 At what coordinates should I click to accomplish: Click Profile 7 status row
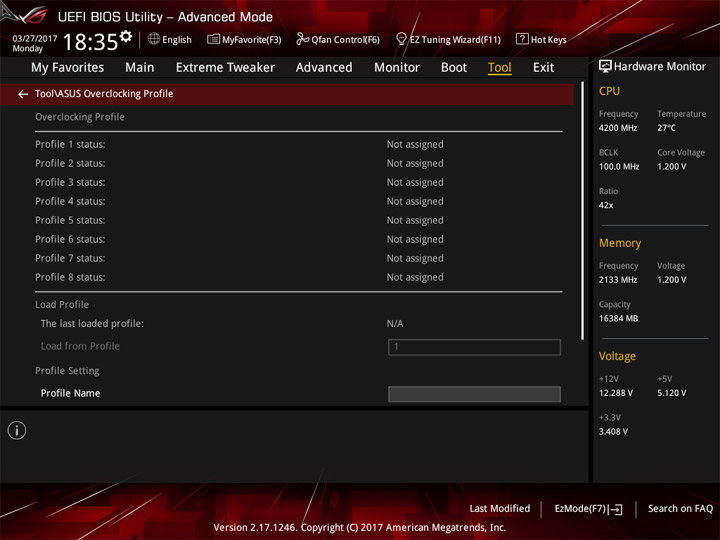(x=298, y=258)
